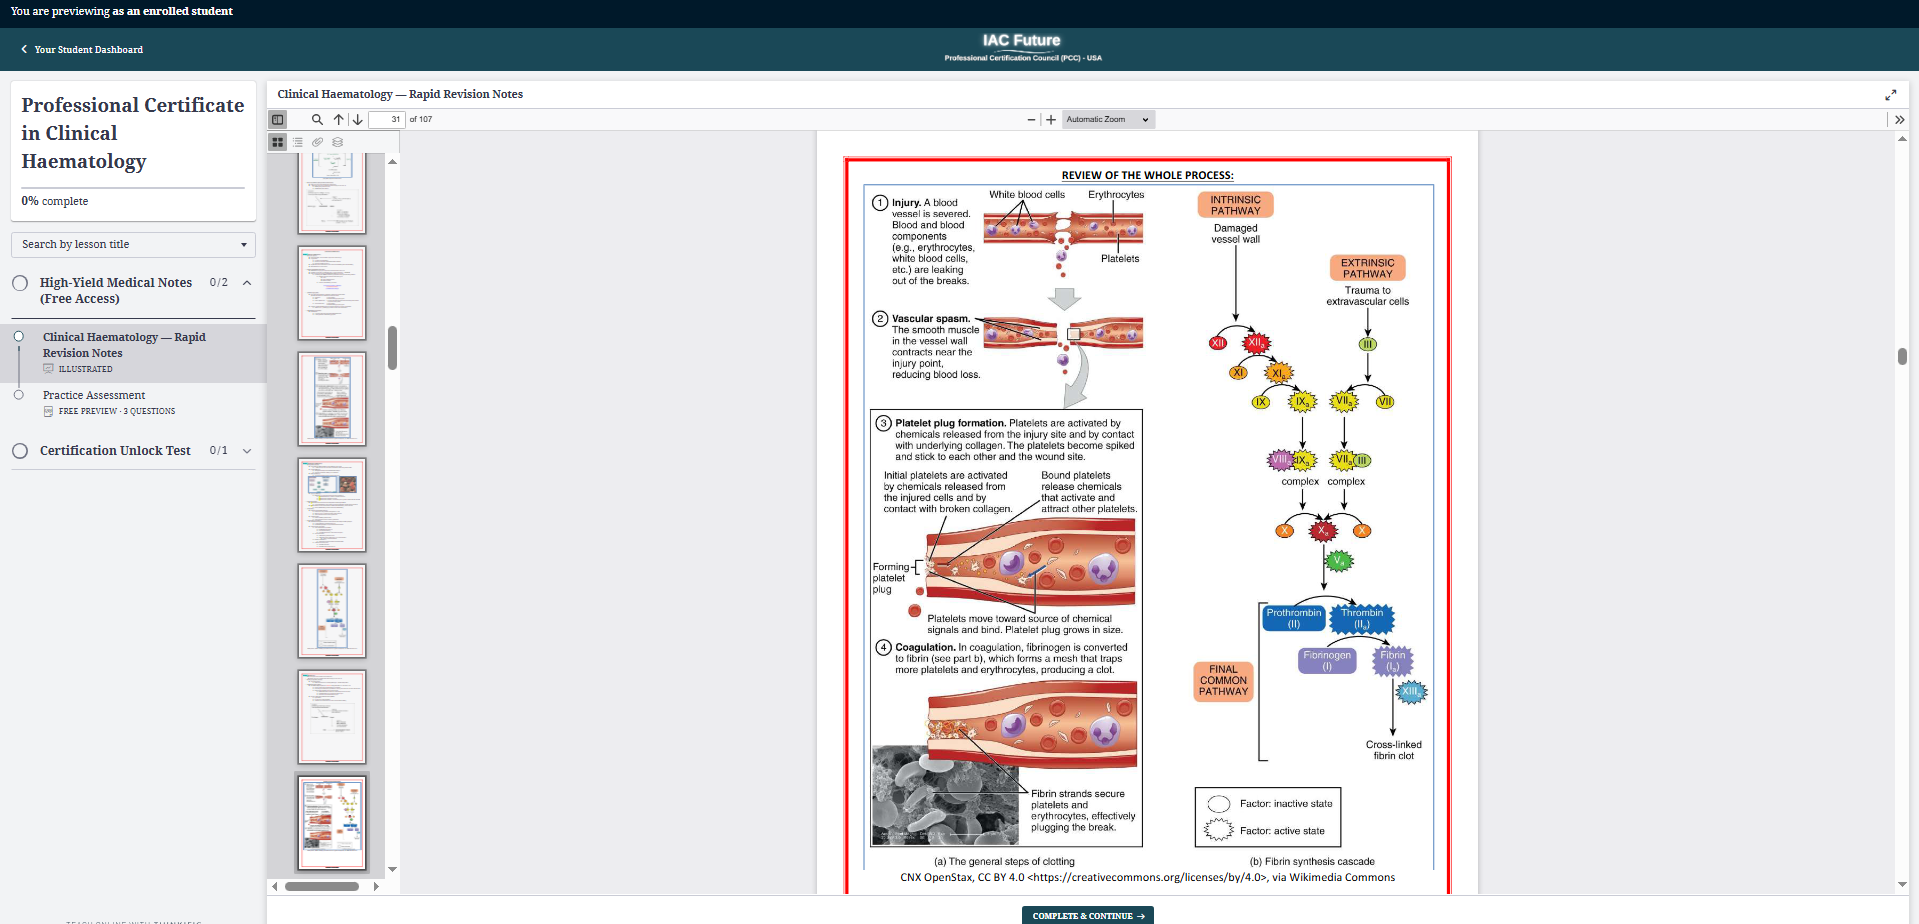Image resolution: width=1919 pixels, height=924 pixels.
Task: Open the find in document search
Action: pos(317,120)
